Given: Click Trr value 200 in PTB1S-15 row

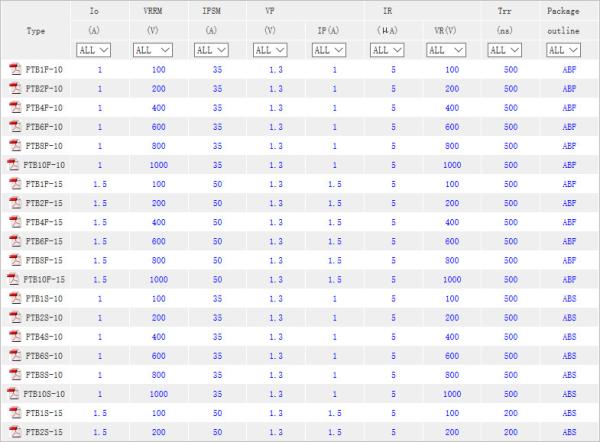Looking at the screenshot, I should pyautogui.click(x=511, y=413).
